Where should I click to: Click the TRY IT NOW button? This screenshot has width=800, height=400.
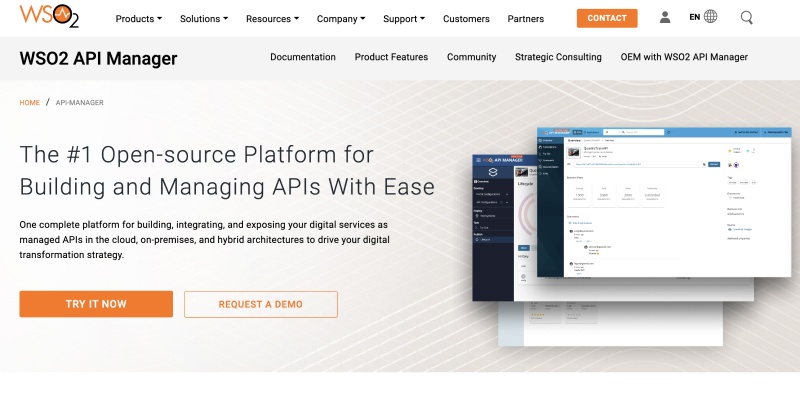[x=96, y=304]
